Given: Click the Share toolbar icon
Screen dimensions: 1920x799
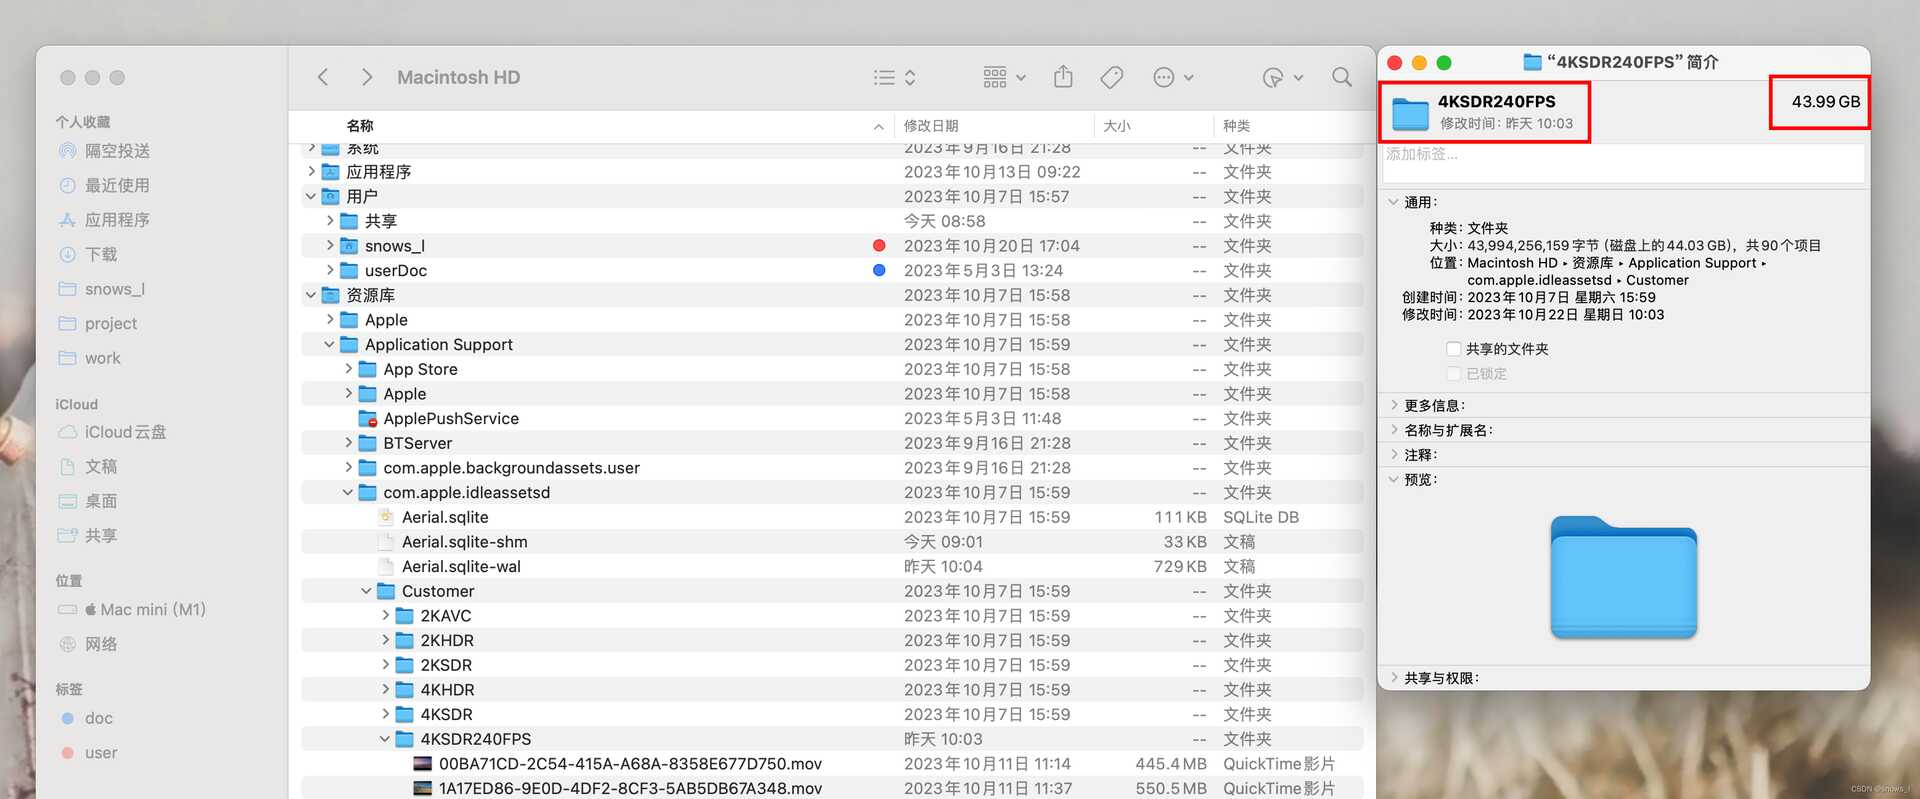Looking at the screenshot, I should [x=1063, y=77].
